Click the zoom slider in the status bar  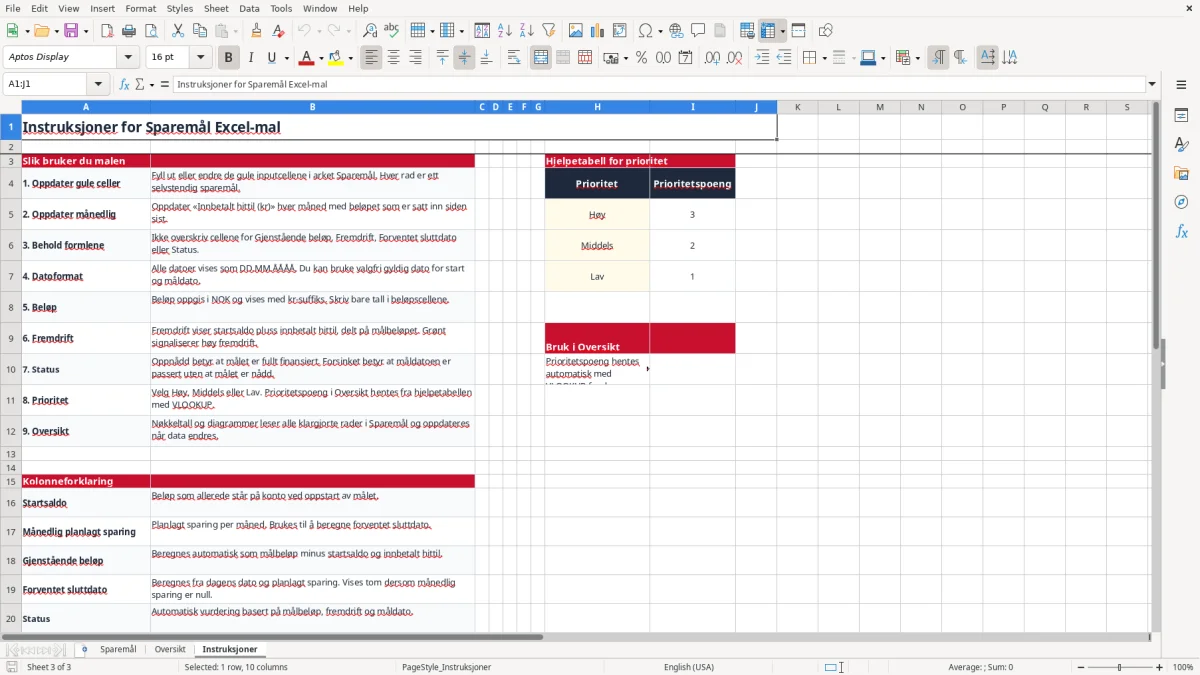tap(1119, 667)
